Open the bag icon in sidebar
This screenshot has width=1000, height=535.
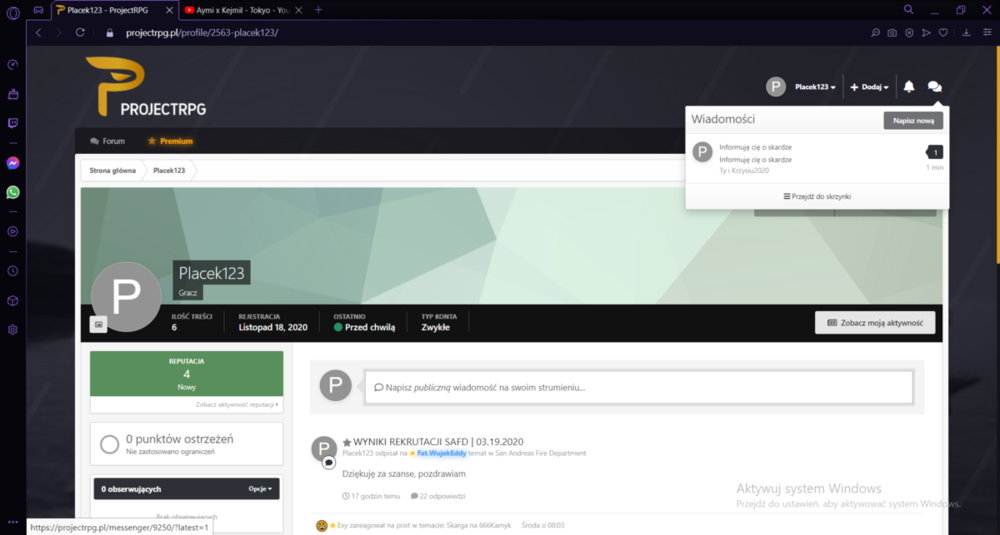pos(13,94)
